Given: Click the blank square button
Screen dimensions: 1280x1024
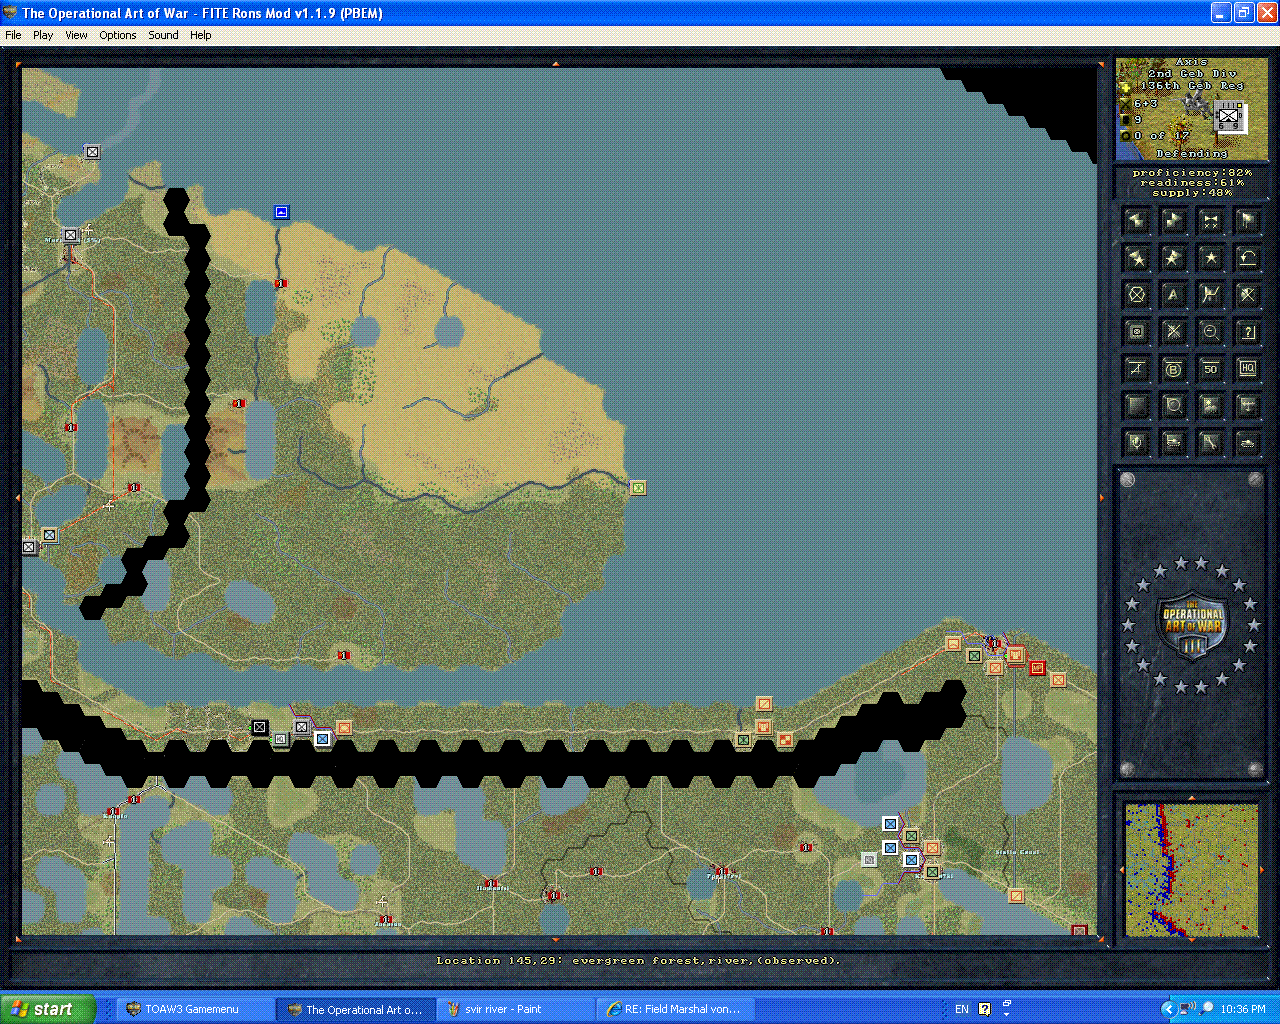Looking at the screenshot, I should tap(1137, 406).
